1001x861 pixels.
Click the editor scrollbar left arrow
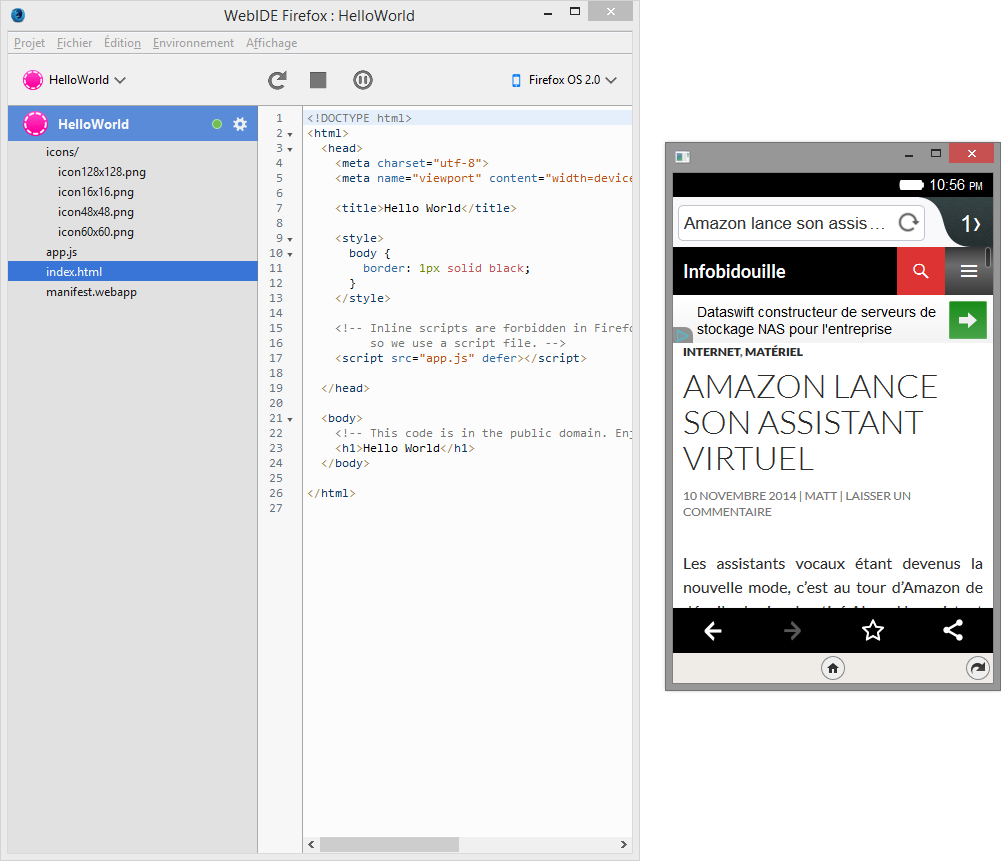click(x=311, y=844)
